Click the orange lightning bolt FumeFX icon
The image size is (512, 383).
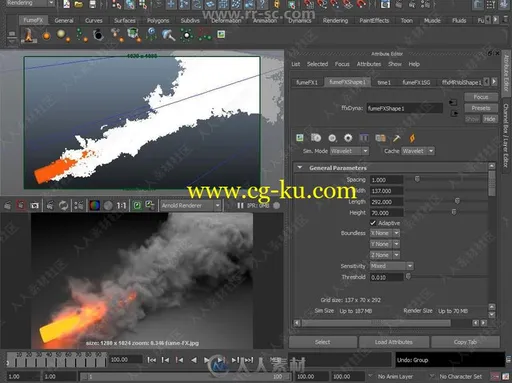412,138
